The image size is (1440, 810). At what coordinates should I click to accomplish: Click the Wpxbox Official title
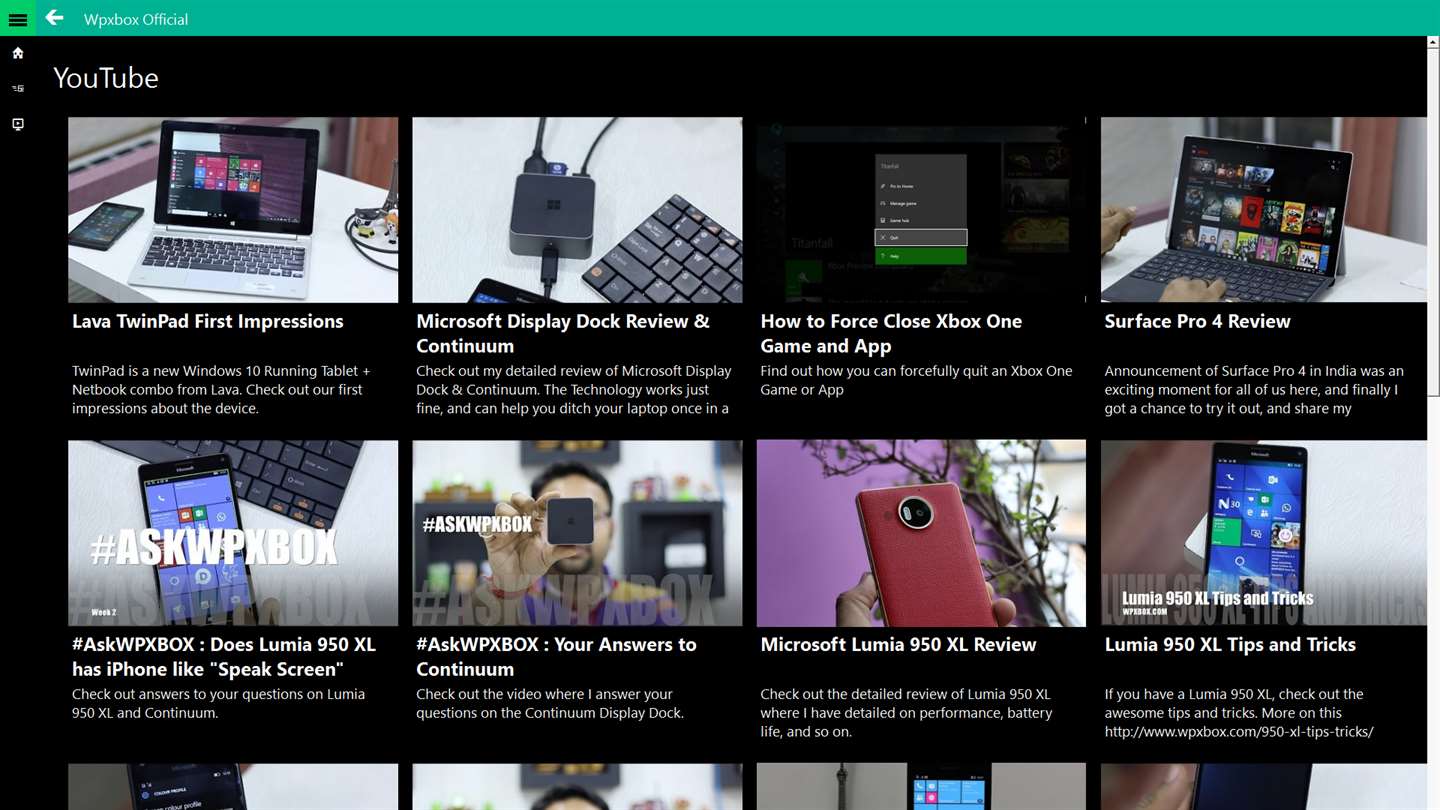point(136,19)
